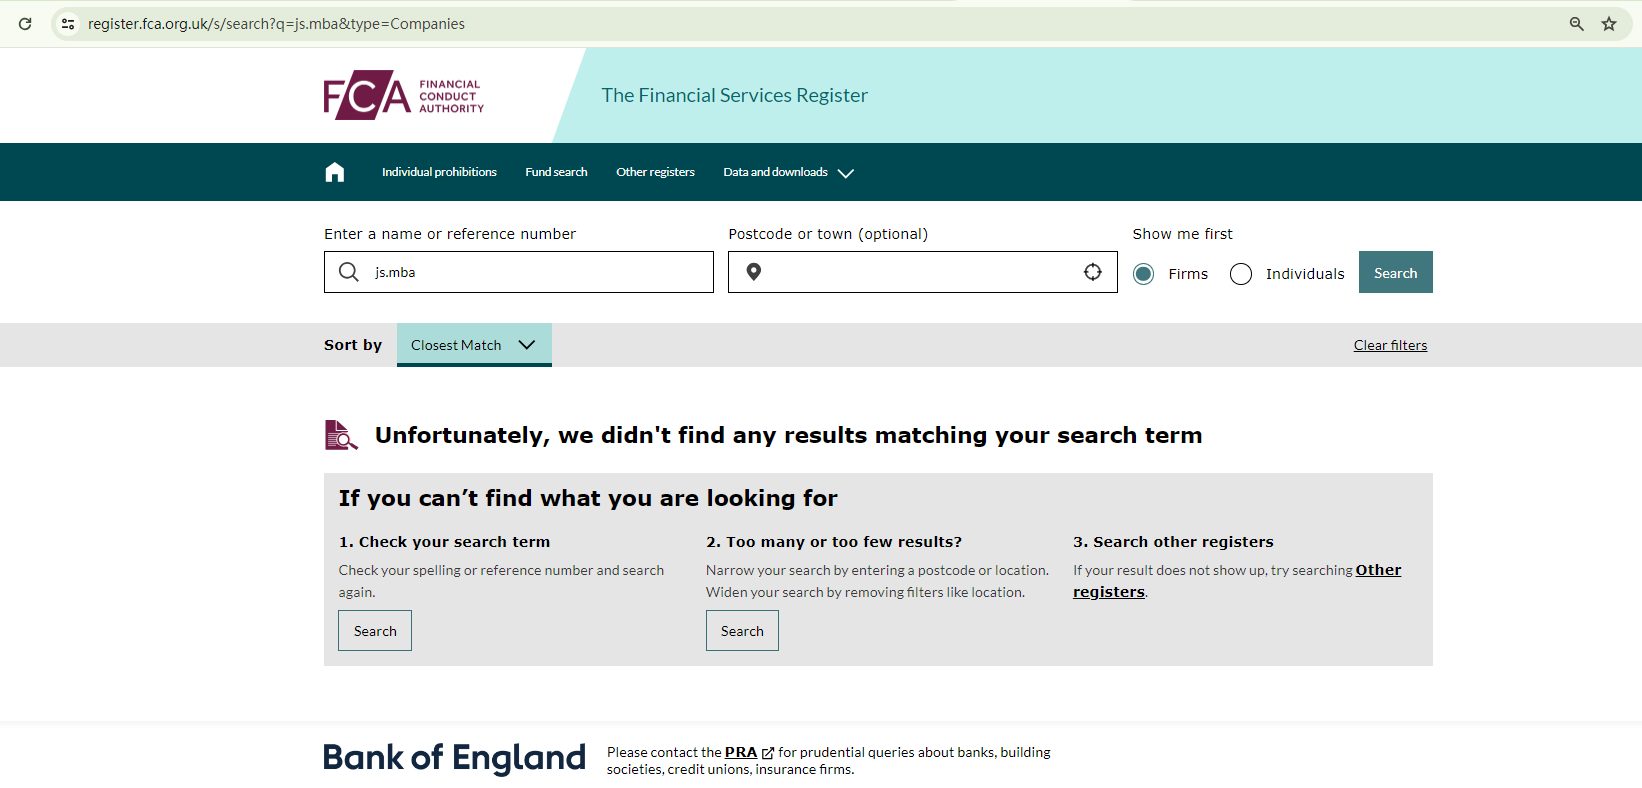Open Individual prohibitions menu item

(x=439, y=172)
